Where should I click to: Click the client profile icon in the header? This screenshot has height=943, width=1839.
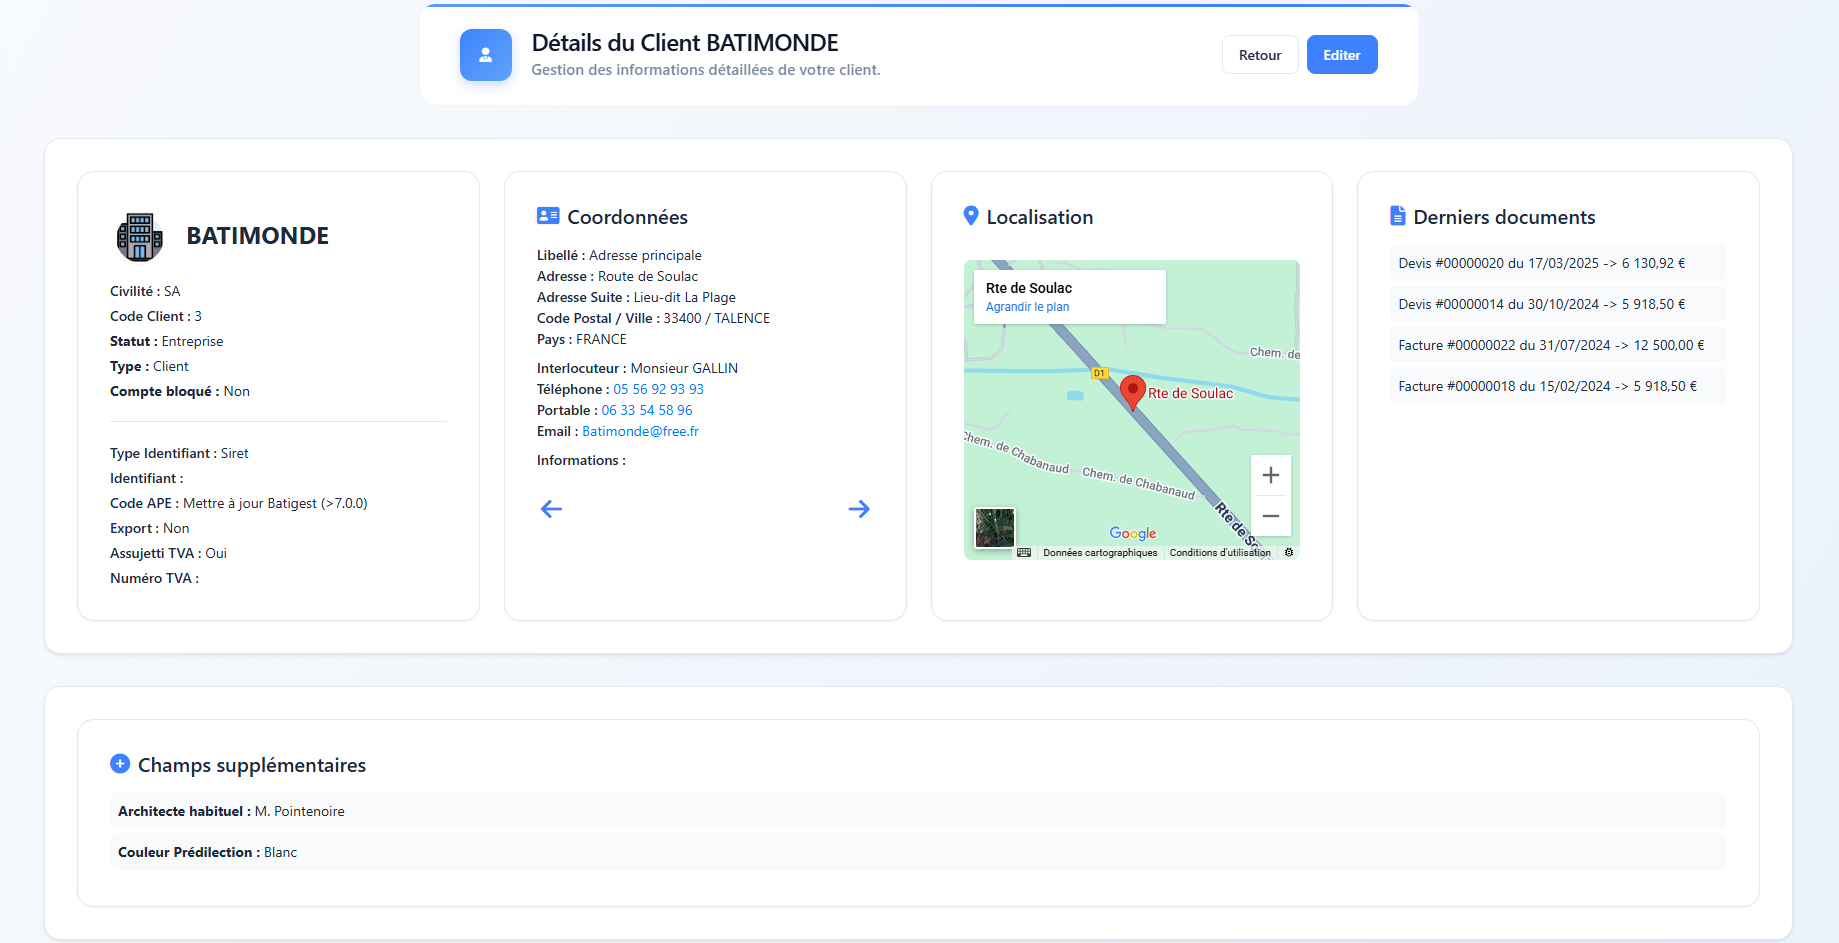[485, 55]
